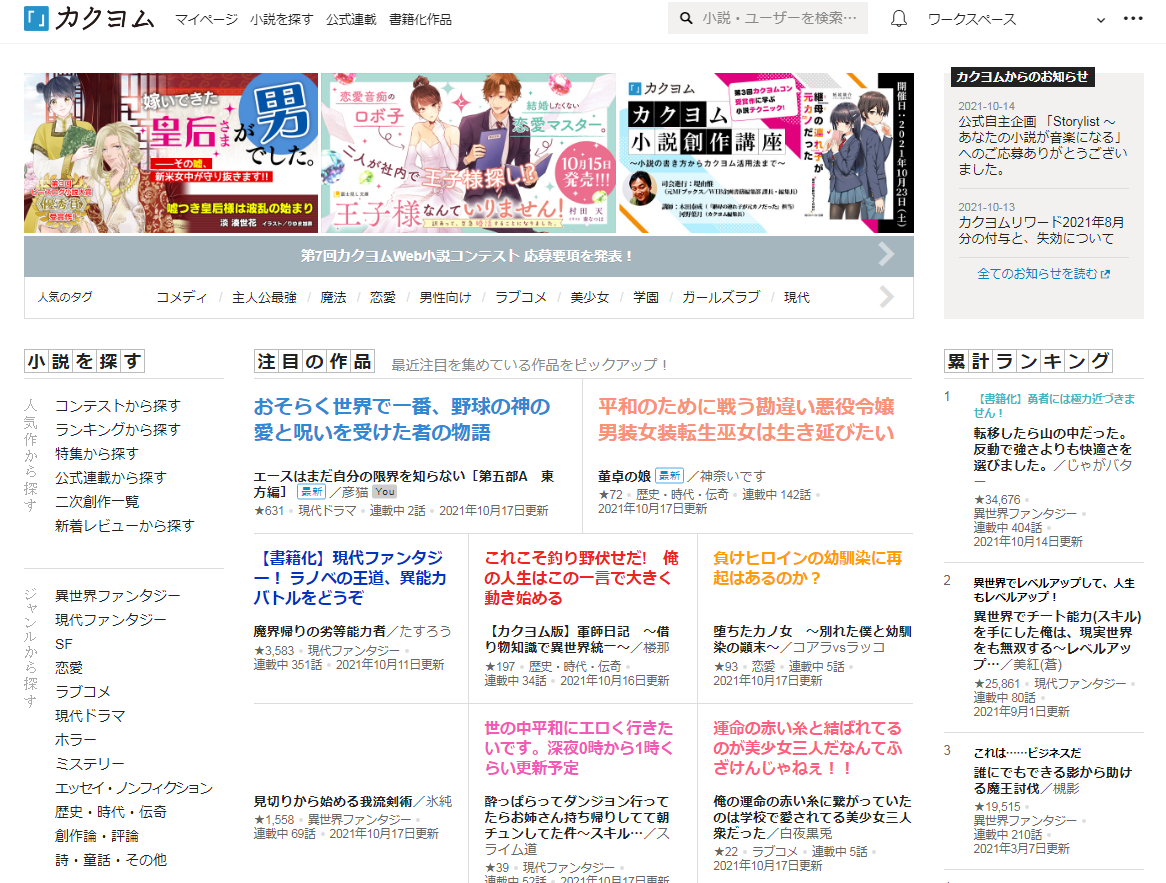The image size is (1166, 883).
Task: Open the カクヨム小説創作講座 banner
Action: 766,153
